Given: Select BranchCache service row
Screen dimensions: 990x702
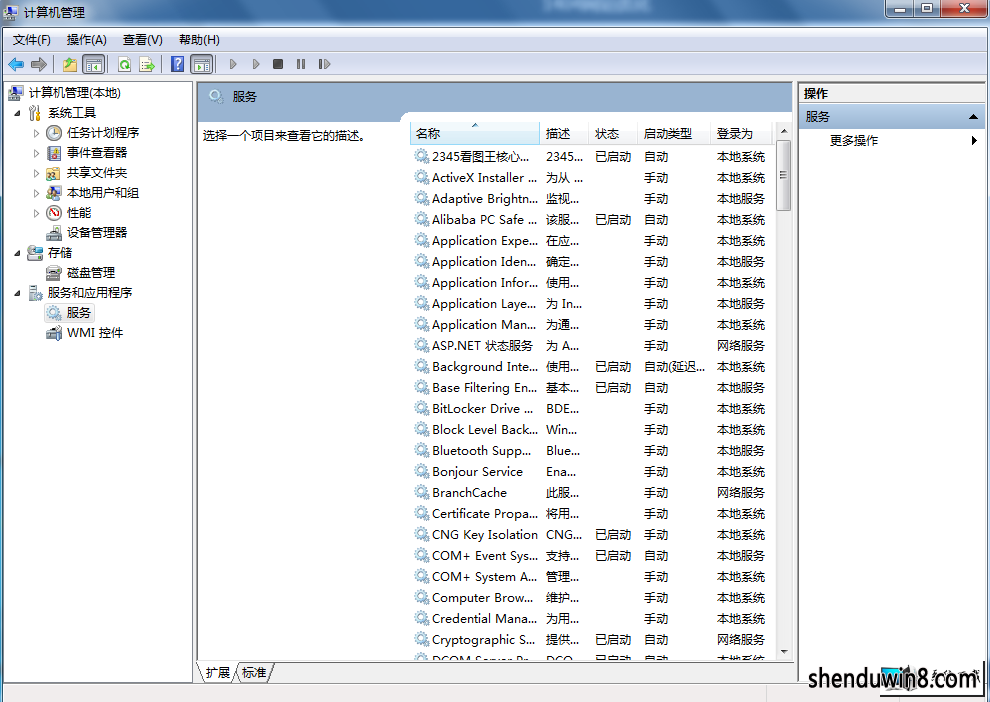Looking at the screenshot, I should (x=592, y=492).
